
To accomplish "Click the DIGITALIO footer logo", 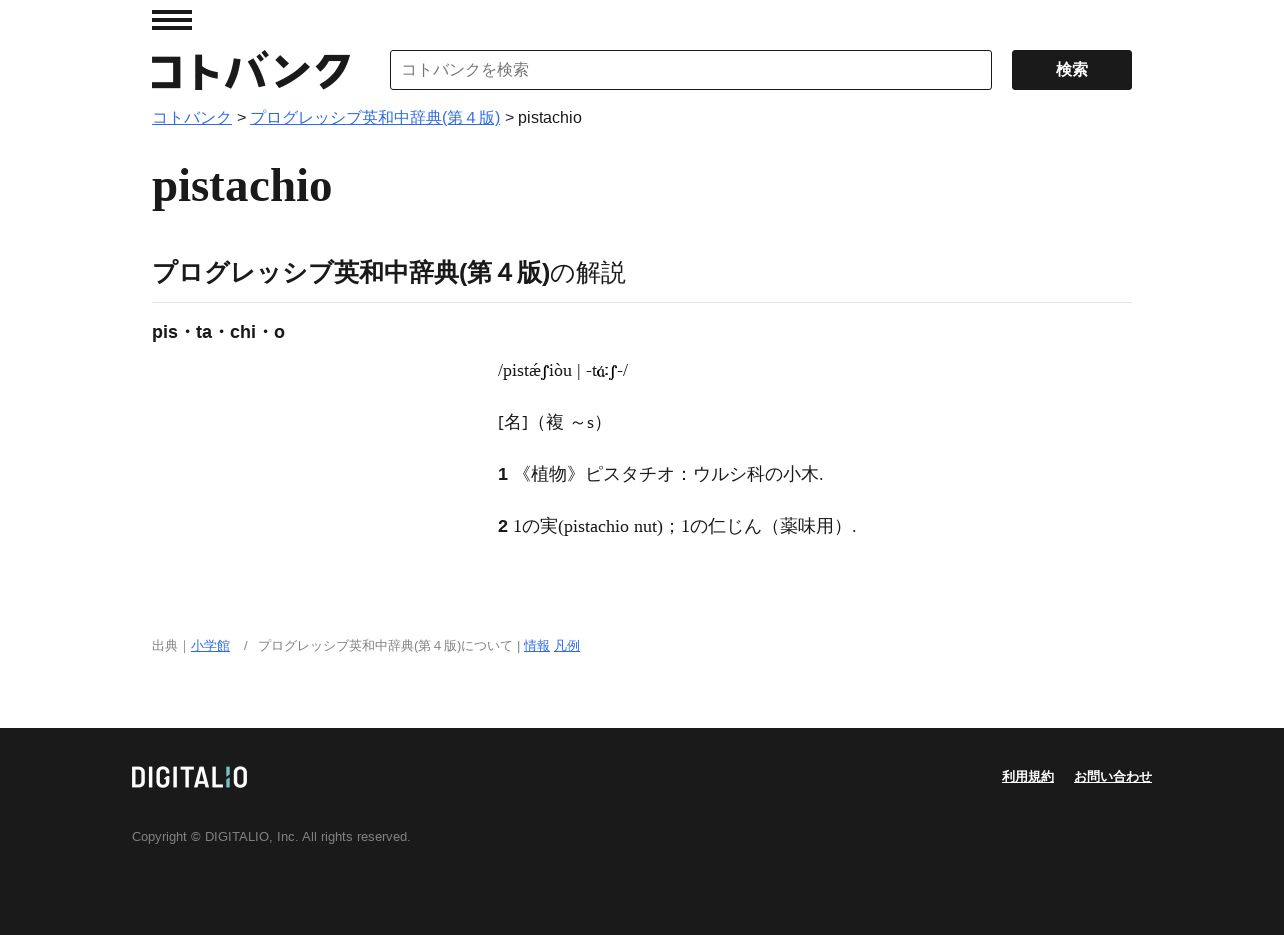I will point(190,777).
